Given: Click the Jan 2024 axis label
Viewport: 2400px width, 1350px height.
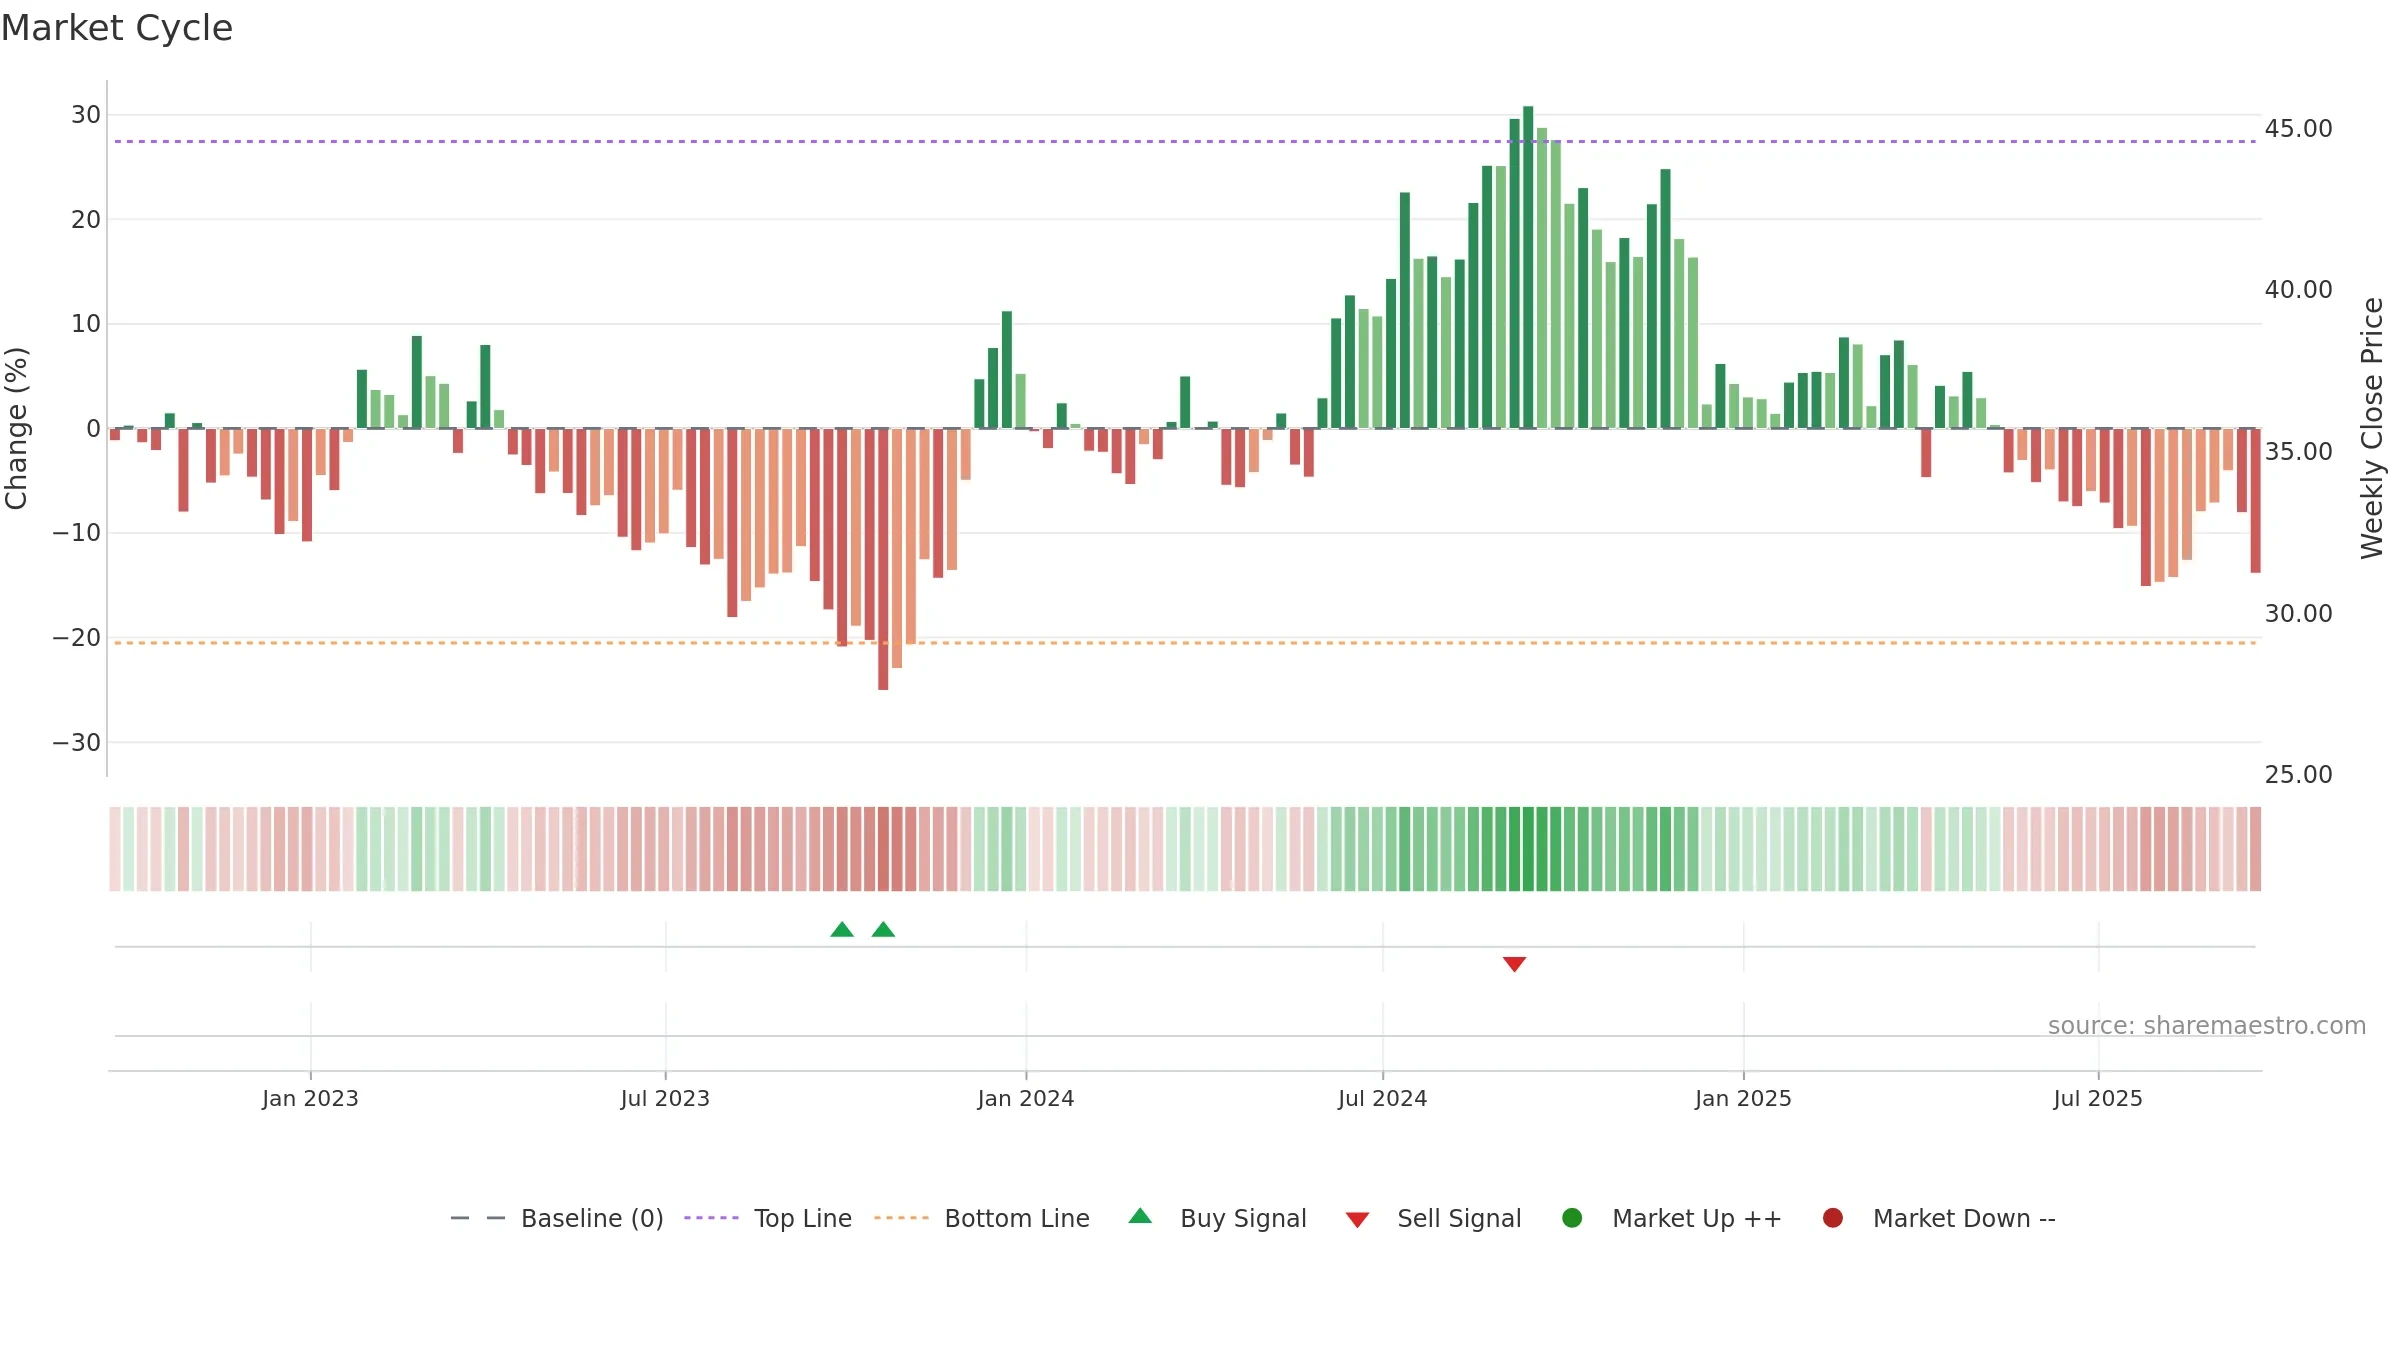Looking at the screenshot, I should (x=1026, y=1099).
